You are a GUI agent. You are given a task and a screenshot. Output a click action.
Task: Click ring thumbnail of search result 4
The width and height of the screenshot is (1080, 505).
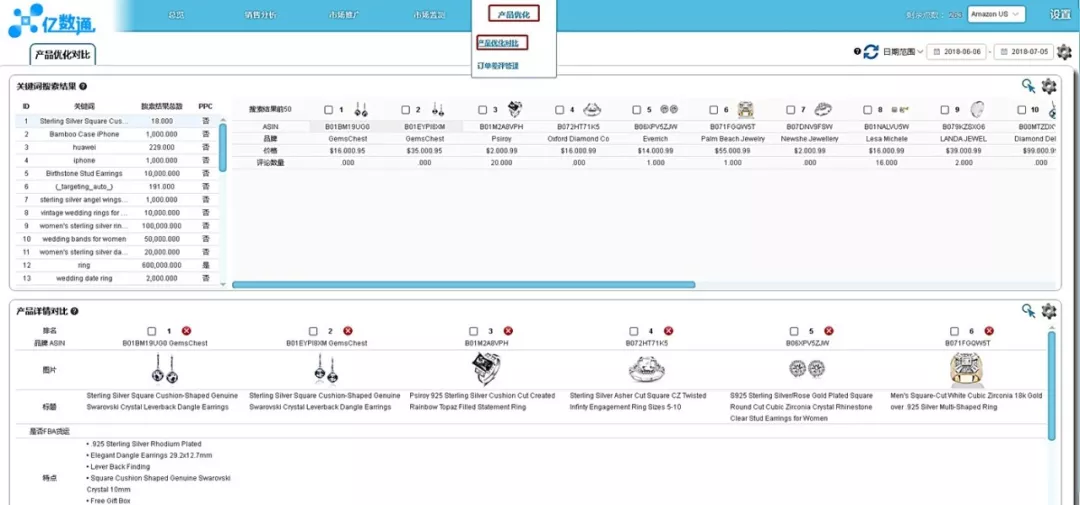593,109
